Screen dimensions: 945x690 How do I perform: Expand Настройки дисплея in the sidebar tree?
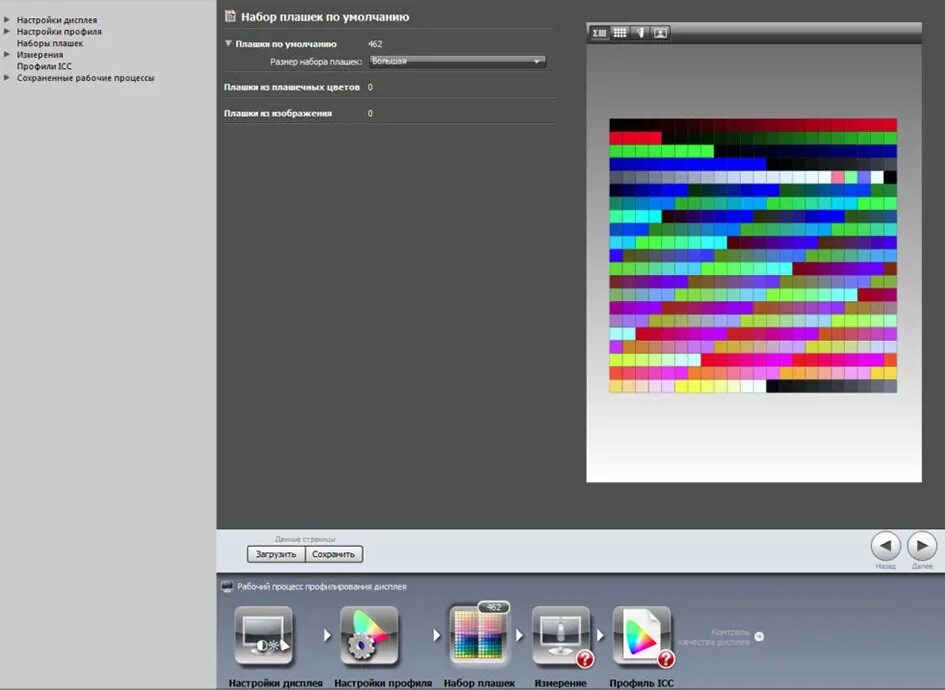coord(7,19)
